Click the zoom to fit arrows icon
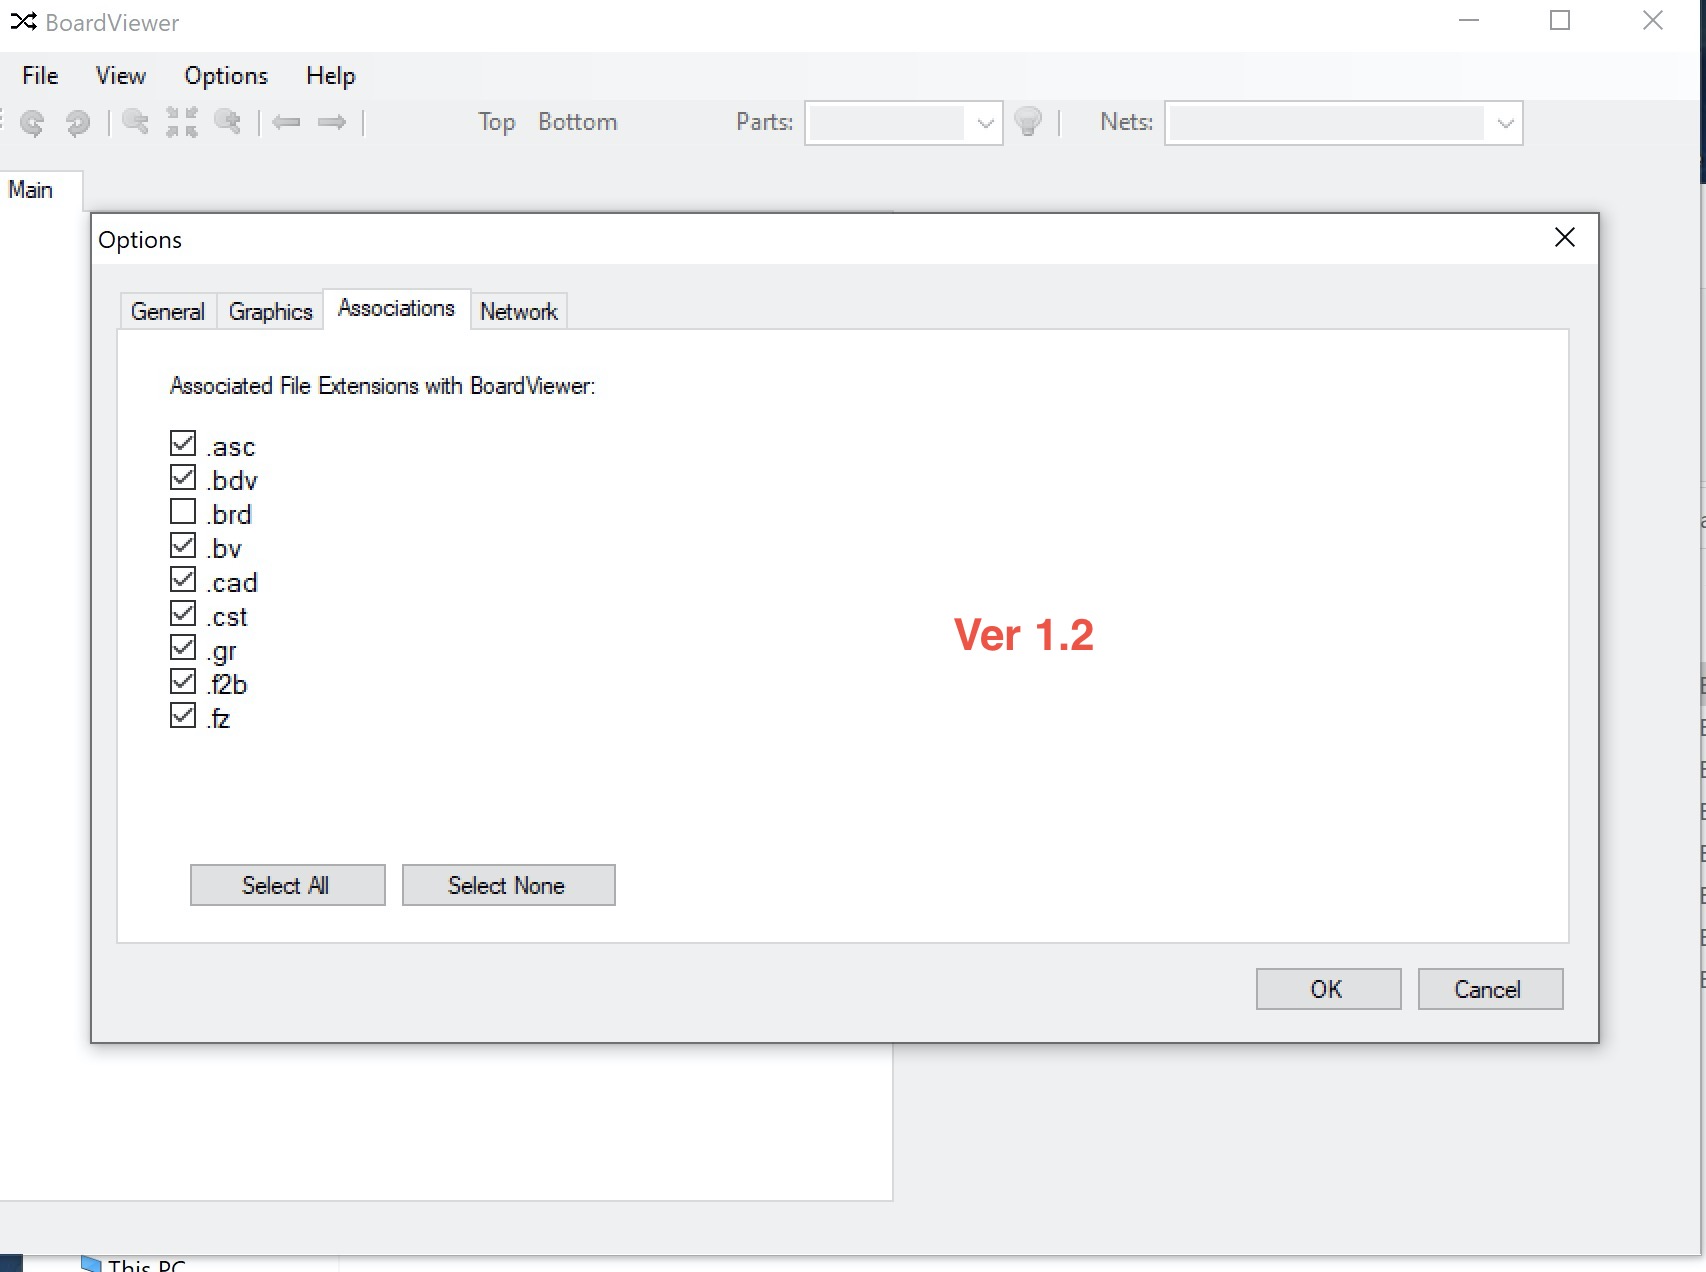The width and height of the screenshot is (1706, 1272). [x=181, y=122]
